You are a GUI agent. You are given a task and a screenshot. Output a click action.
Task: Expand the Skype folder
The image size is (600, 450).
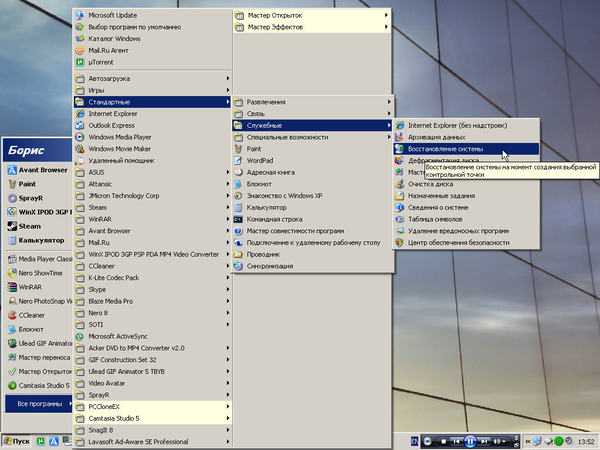pyautogui.click(x=152, y=290)
